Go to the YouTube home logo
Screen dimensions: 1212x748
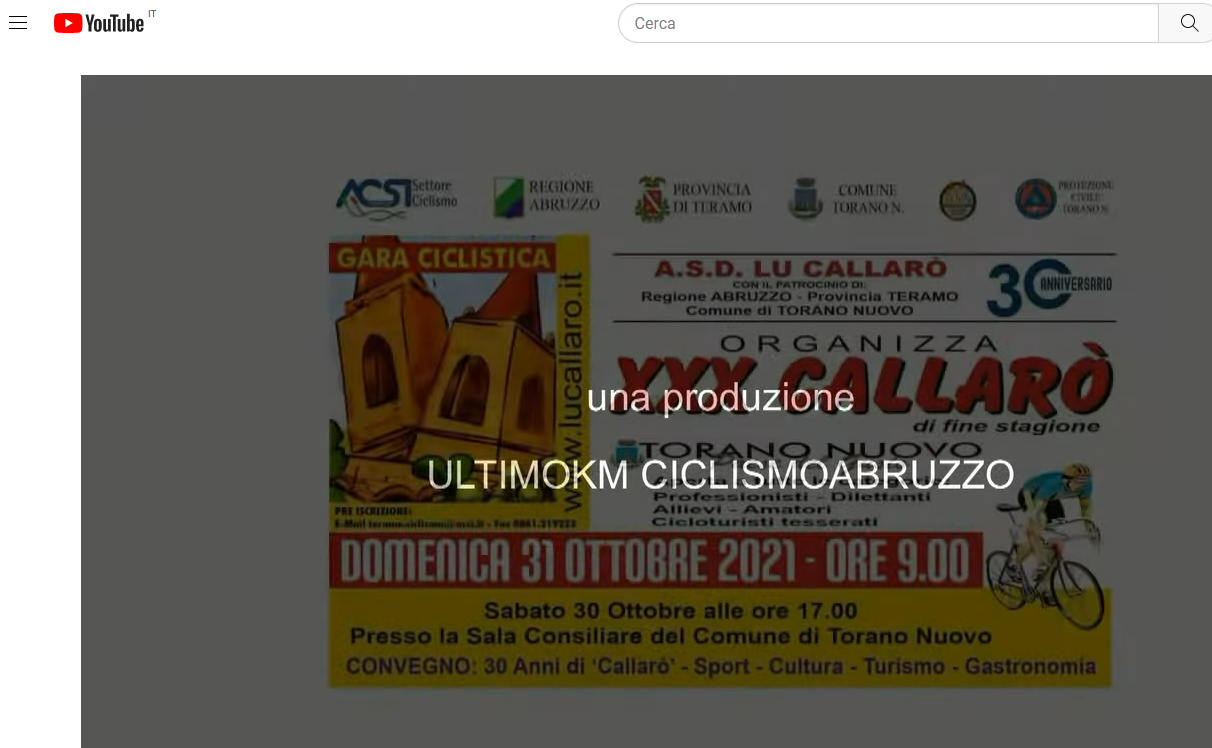coord(99,23)
